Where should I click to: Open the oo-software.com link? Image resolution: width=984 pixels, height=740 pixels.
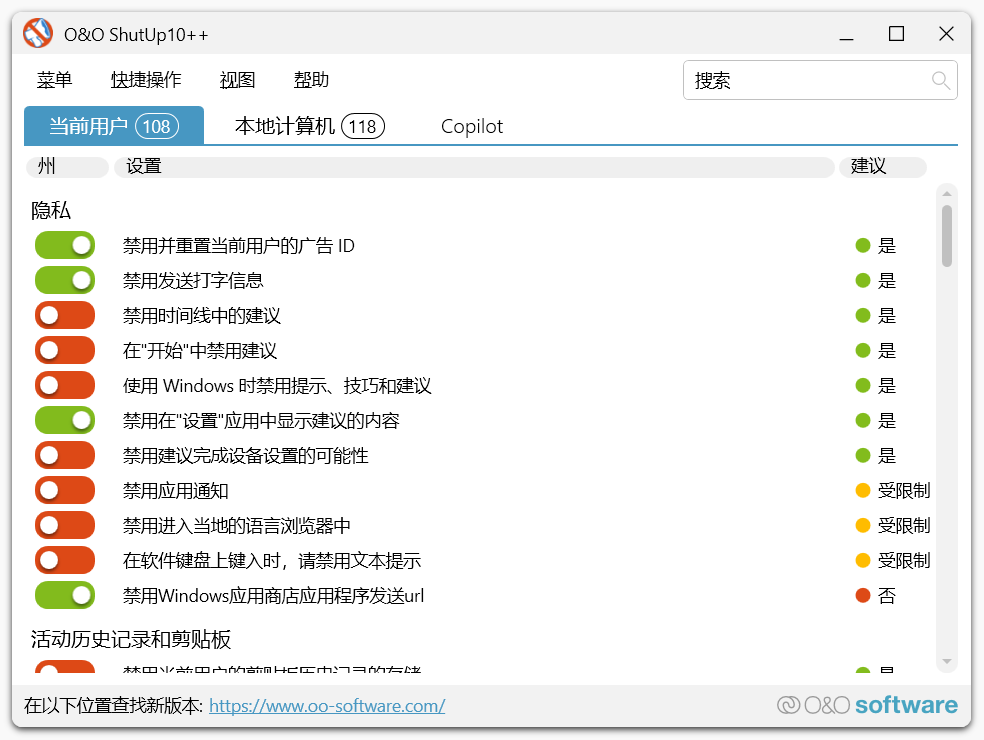click(327, 705)
